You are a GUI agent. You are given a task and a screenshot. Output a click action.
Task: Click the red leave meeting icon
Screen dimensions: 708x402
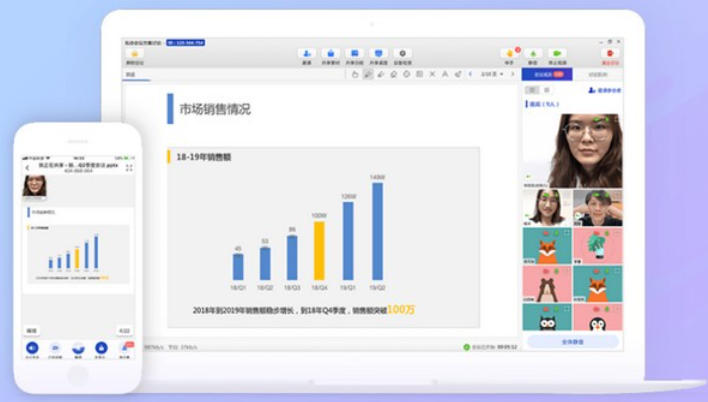(609, 53)
